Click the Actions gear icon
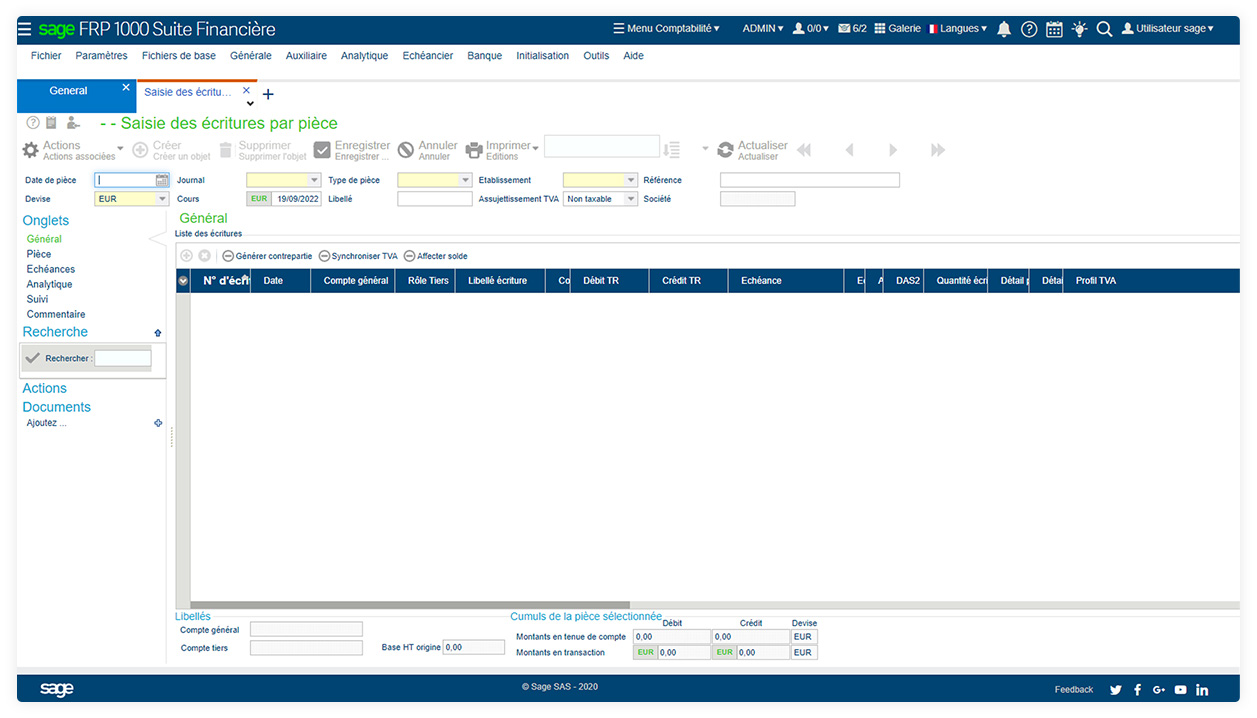1257x718 pixels. pos(31,150)
